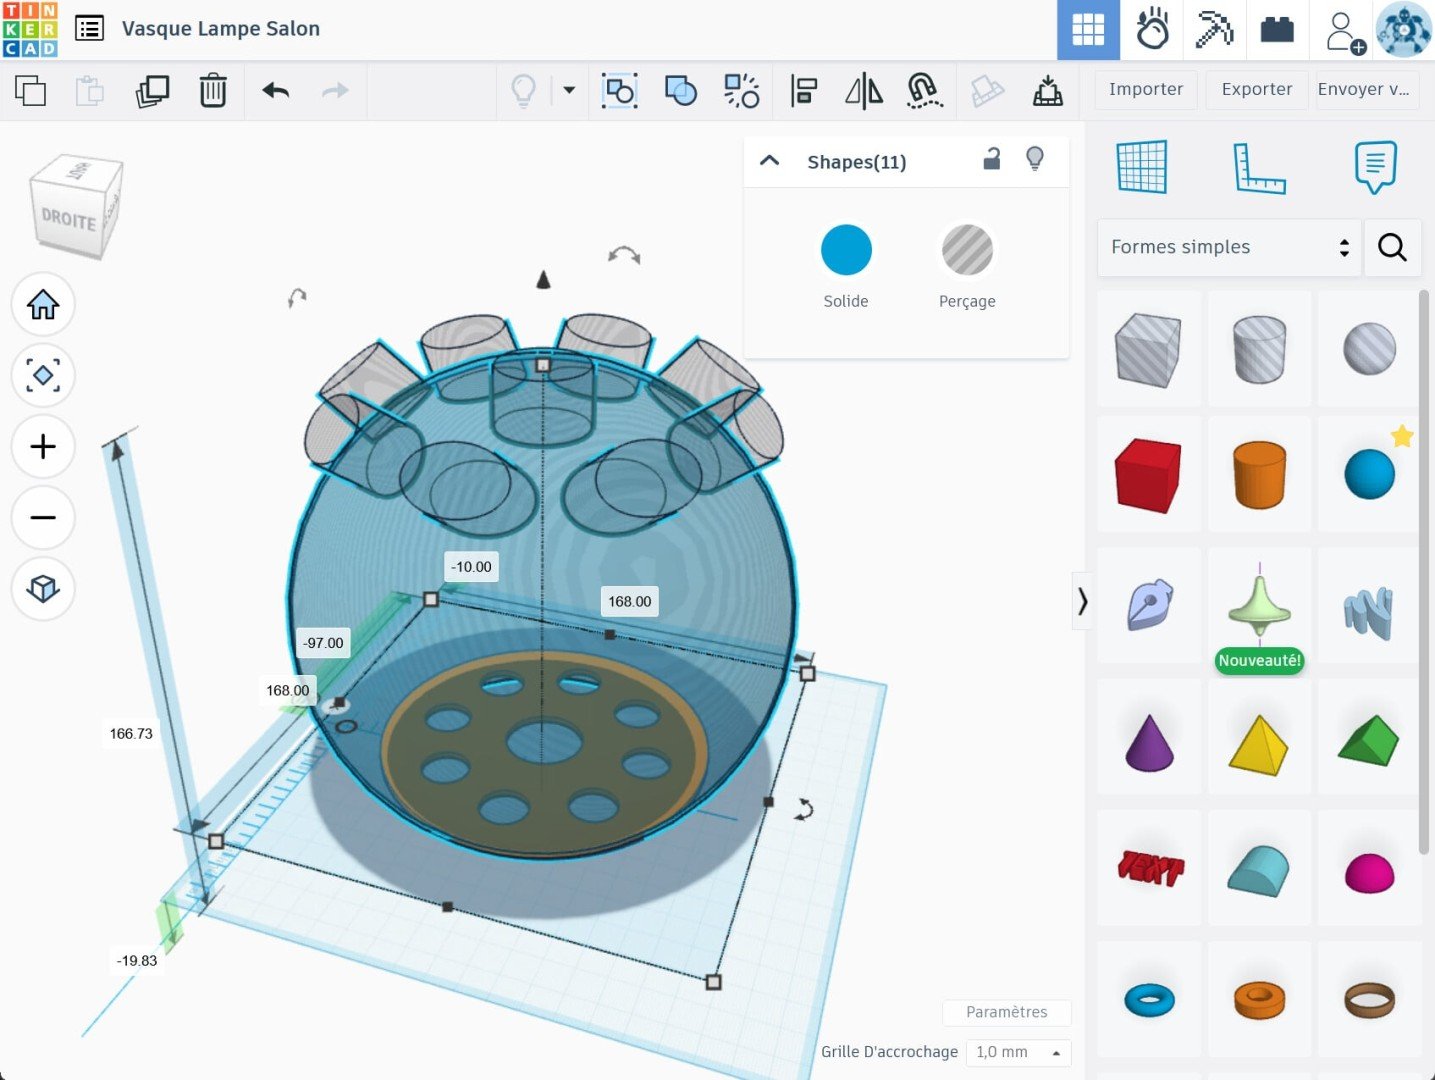1435x1080 pixels.
Task: Switch to the Bricks view
Action: [1277, 30]
